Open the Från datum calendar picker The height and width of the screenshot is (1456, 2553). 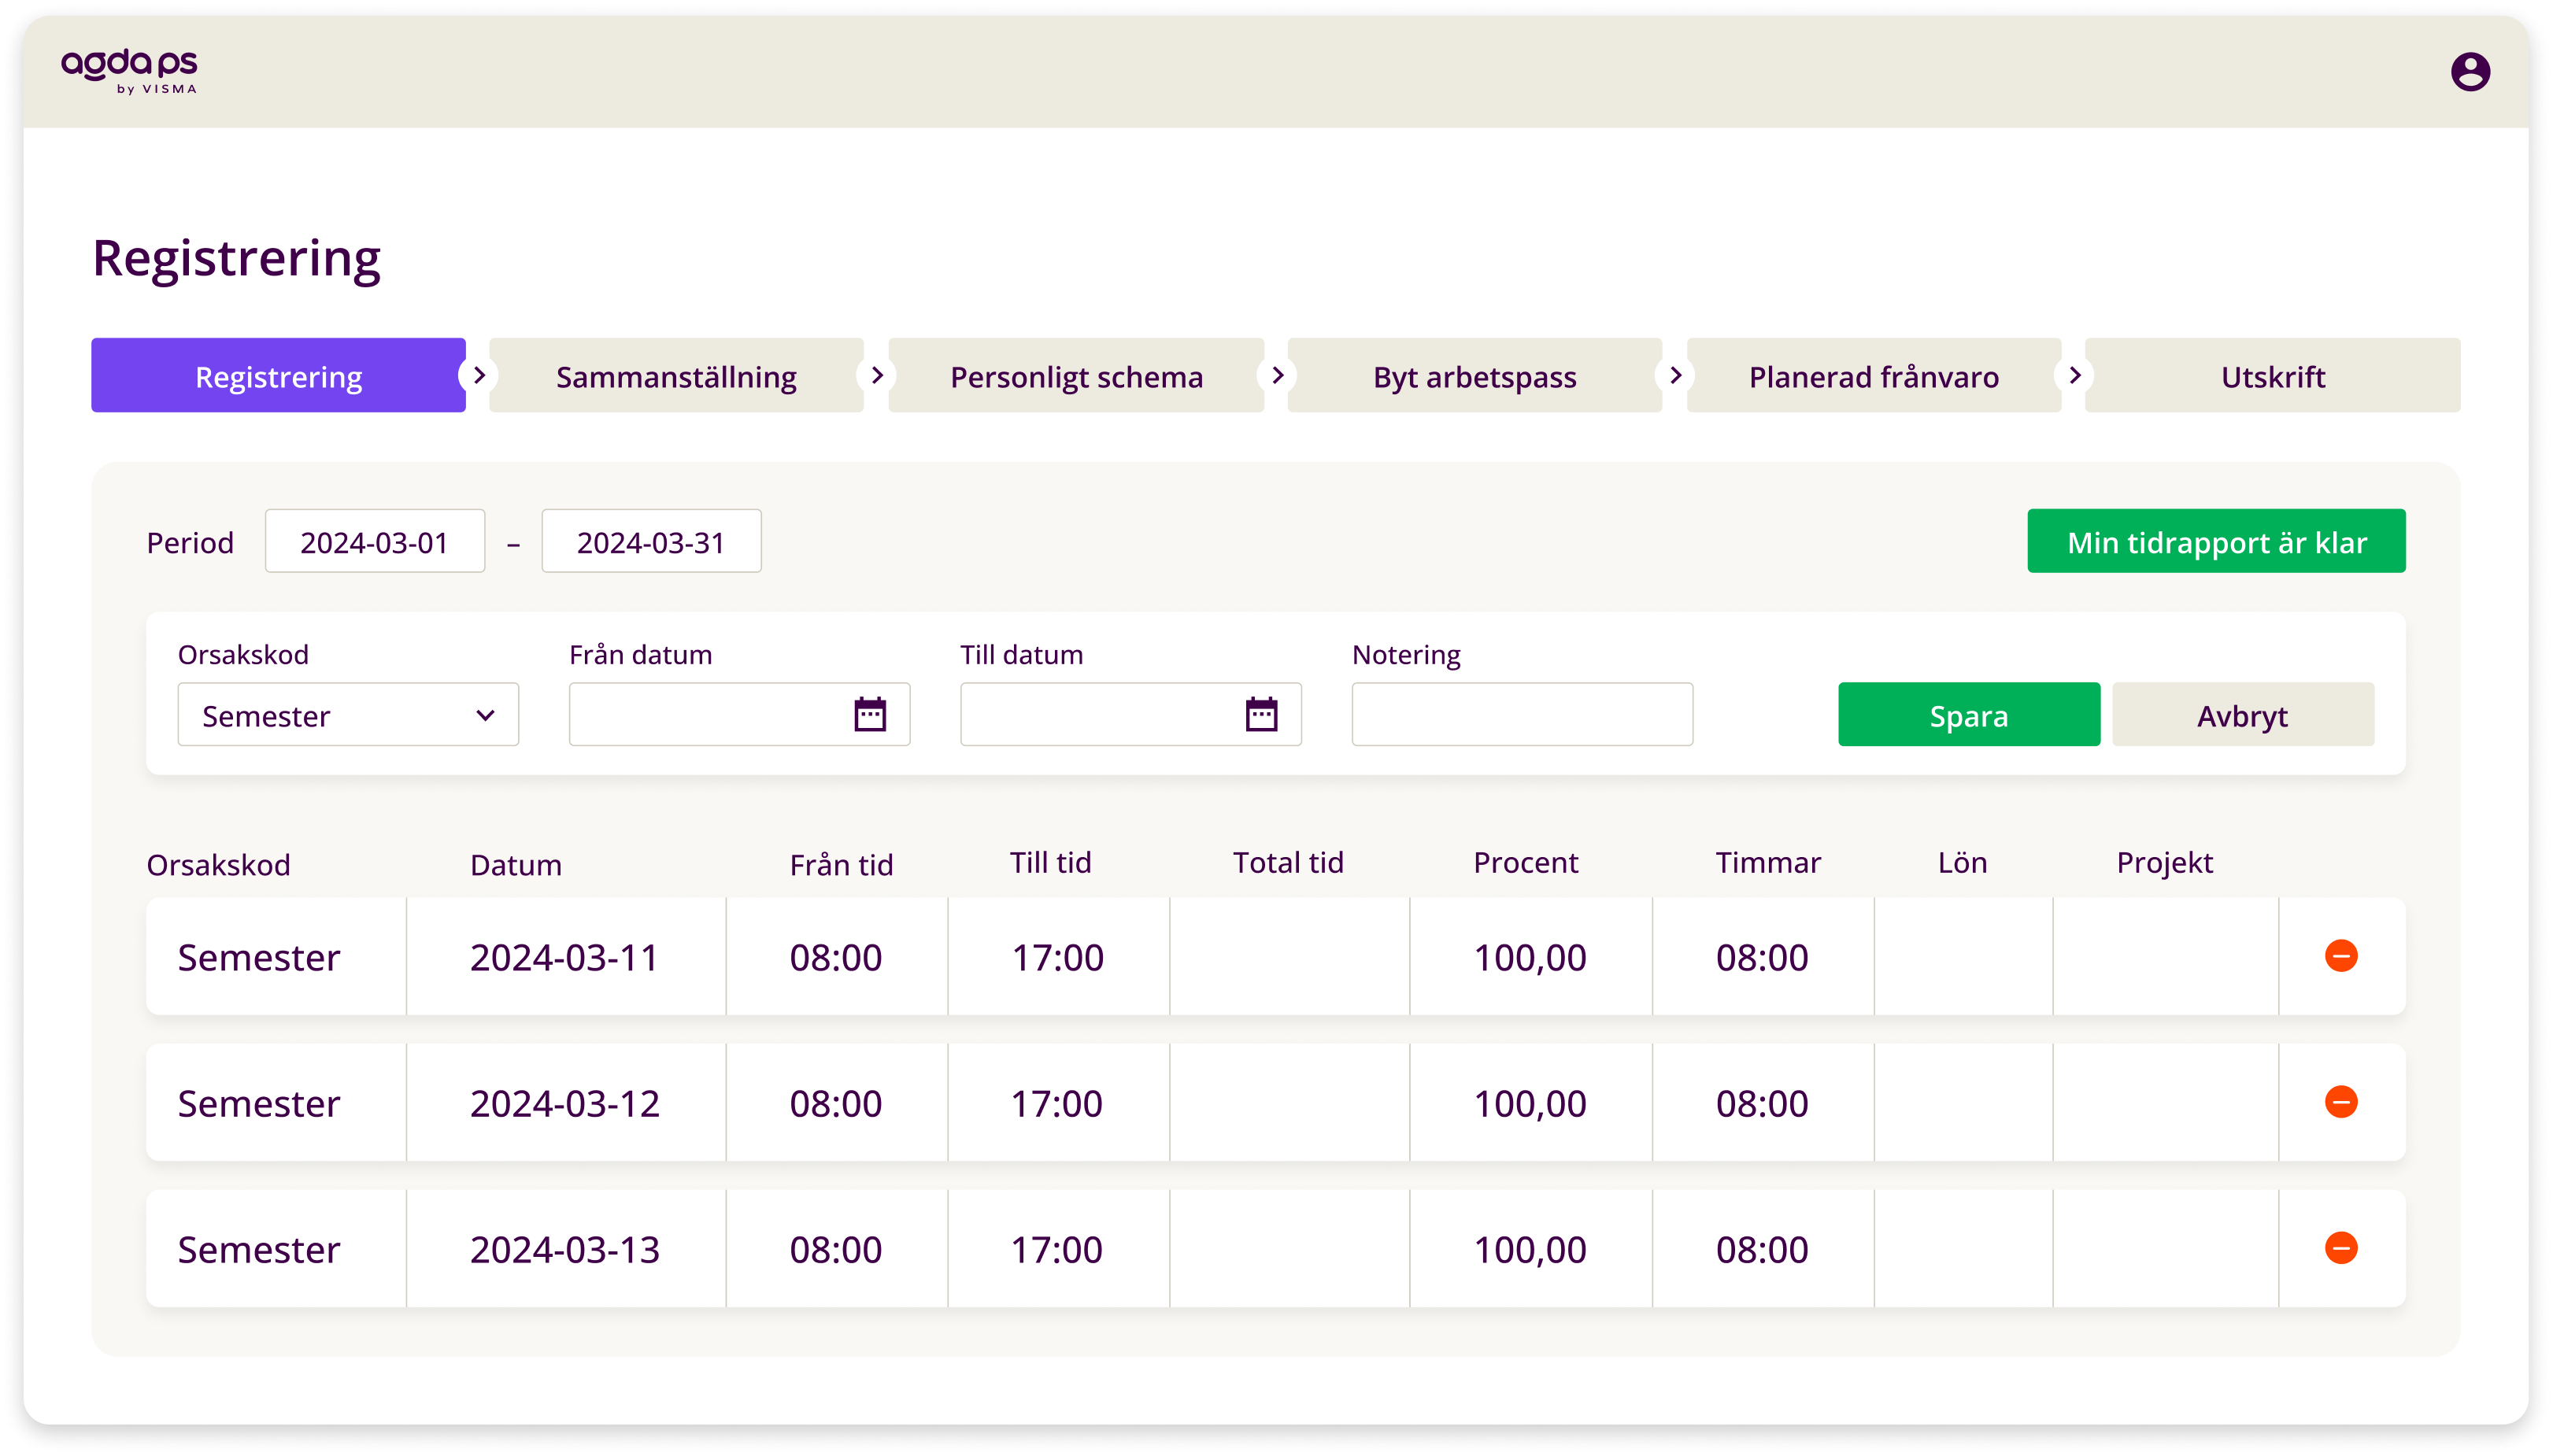point(869,715)
